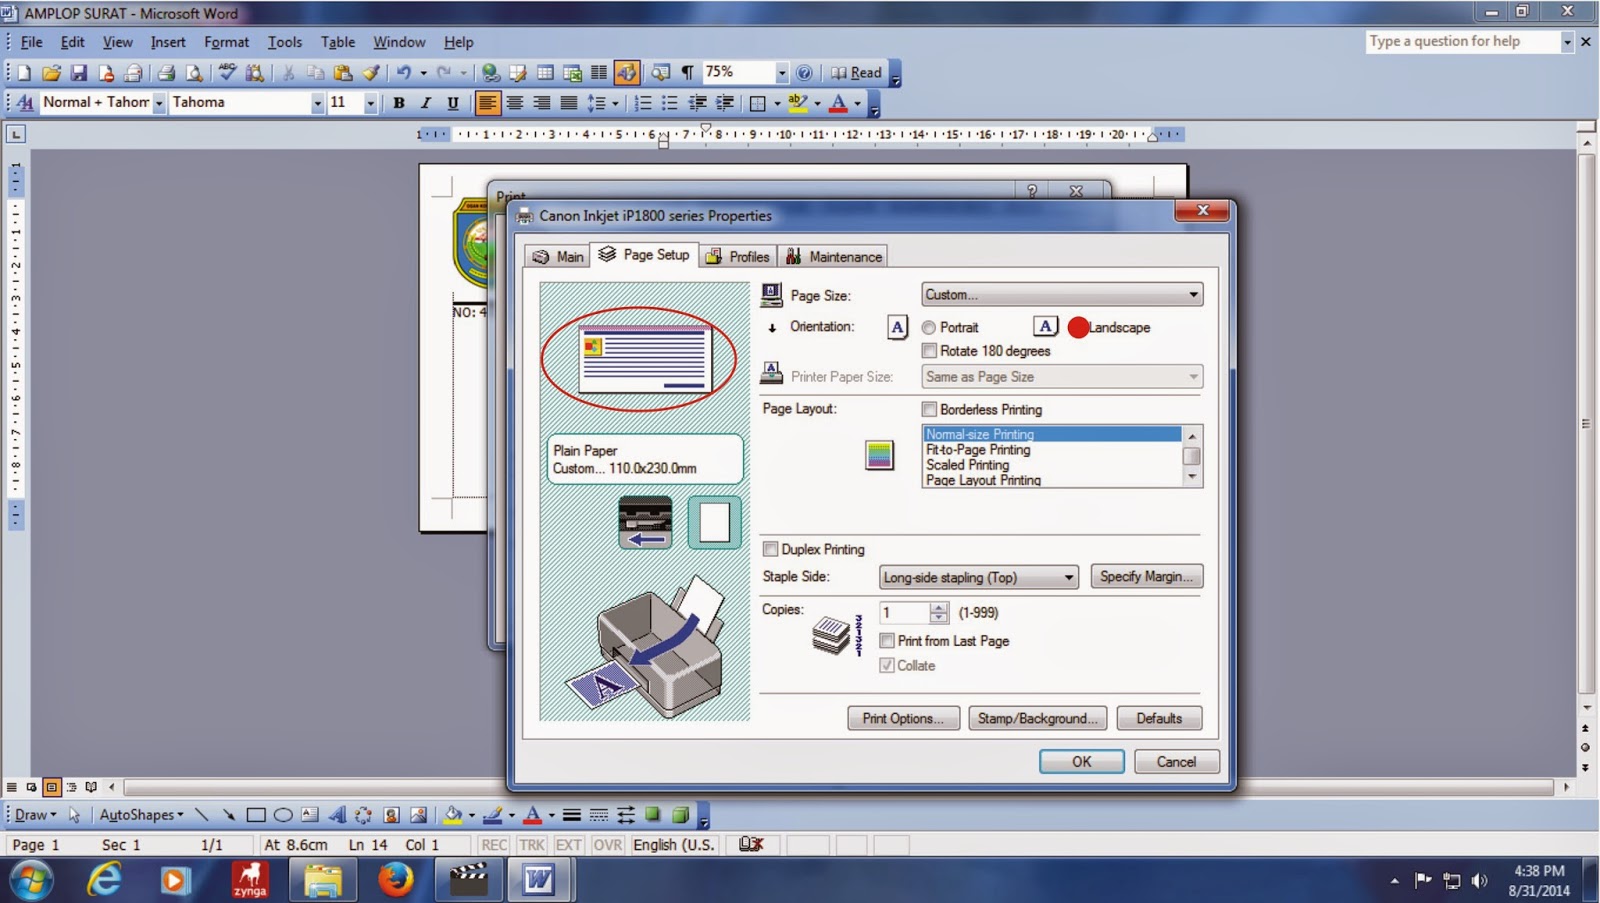This screenshot has width=1600, height=903.
Task: Restore settings with the Defaults button
Action: tap(1159, 718)
